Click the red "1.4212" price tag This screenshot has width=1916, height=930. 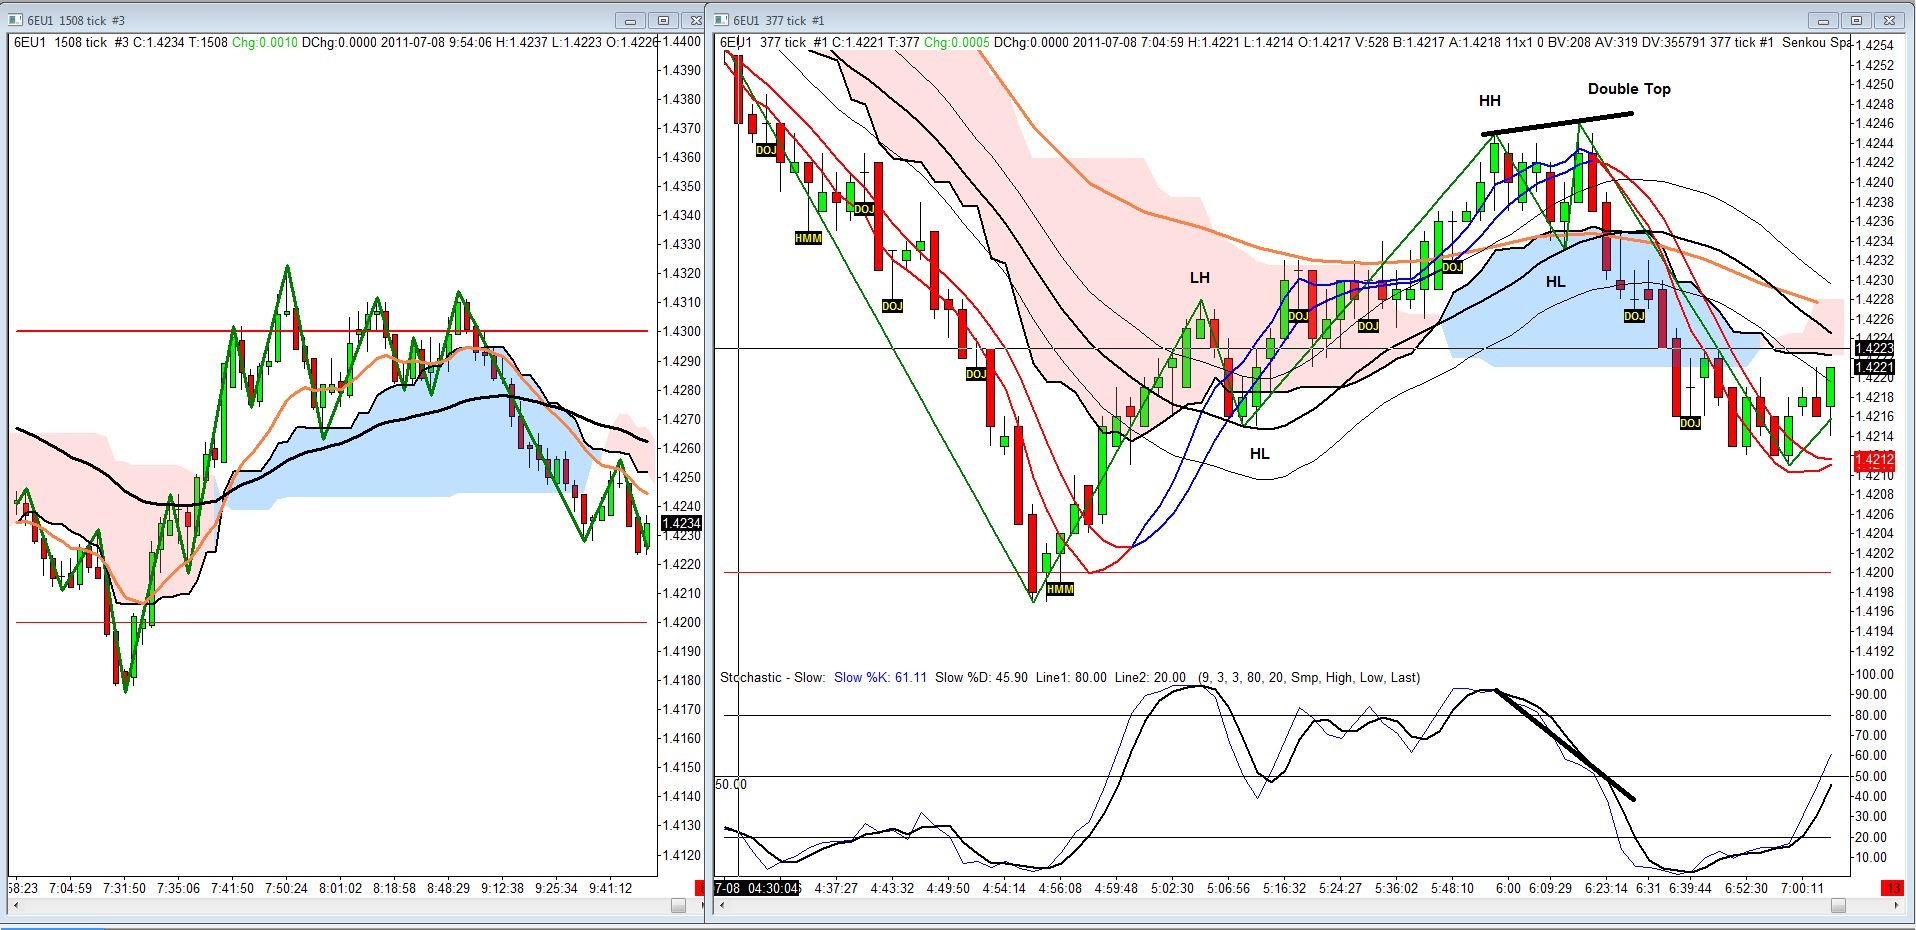pos(1874,461)
